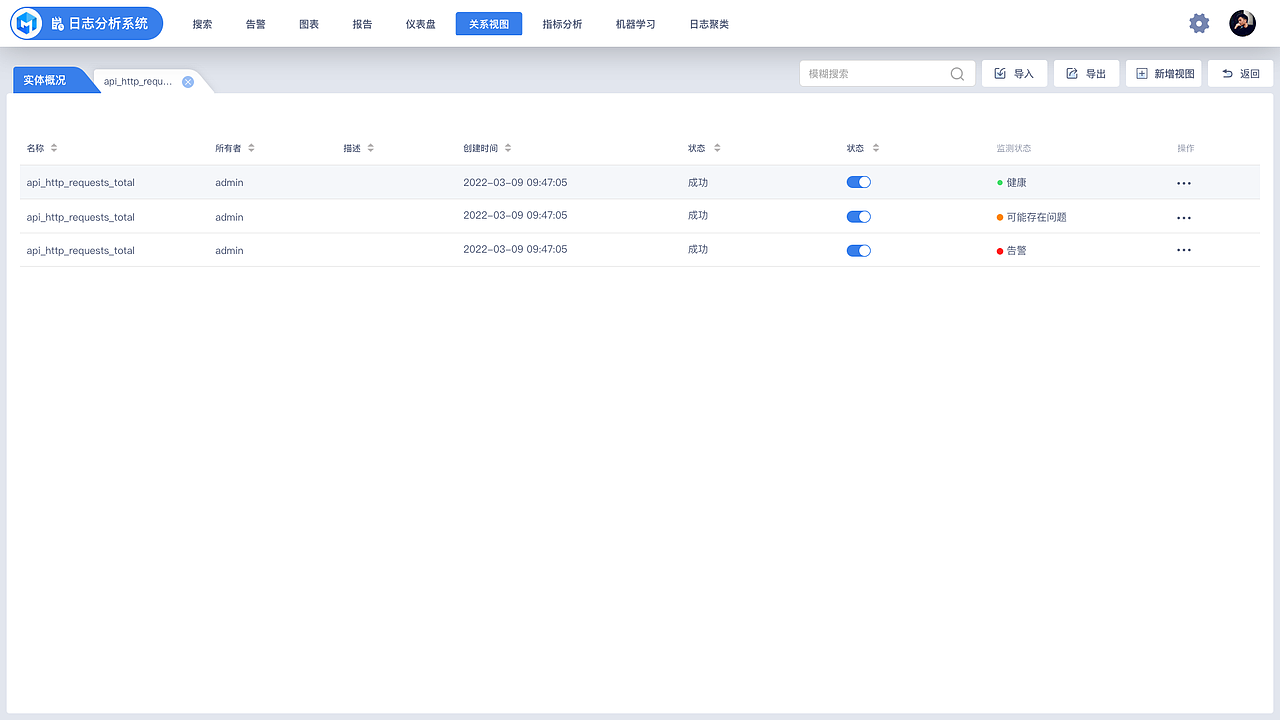
Task: Click inside the 模糊搜索 input field
Action: click(x=870, y=73)
